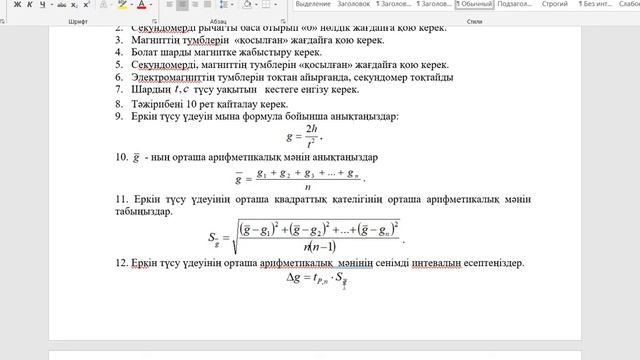This screenshot has width=640, height=360.
Task: Select Обычный style
Action: pos(475,4)
